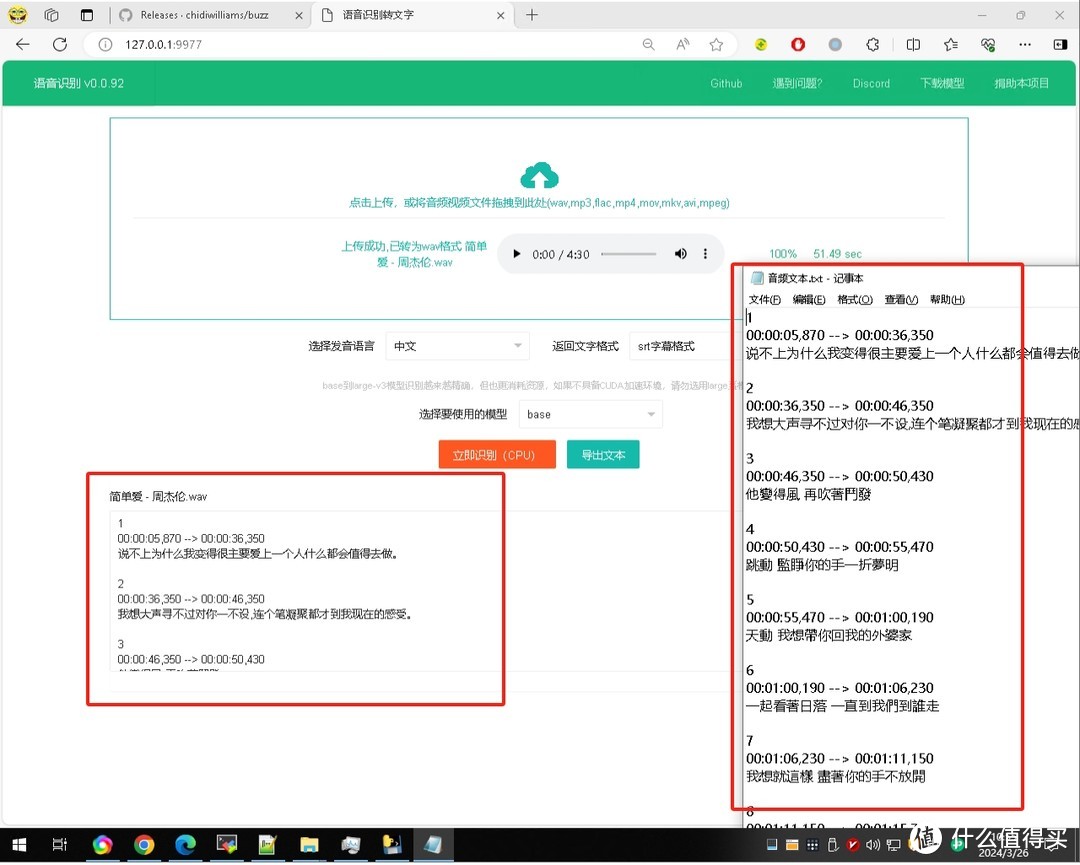This screenshot has height=865, width=1080.
Task: Open the favorites list icon
Action: (x=951, y=45)
